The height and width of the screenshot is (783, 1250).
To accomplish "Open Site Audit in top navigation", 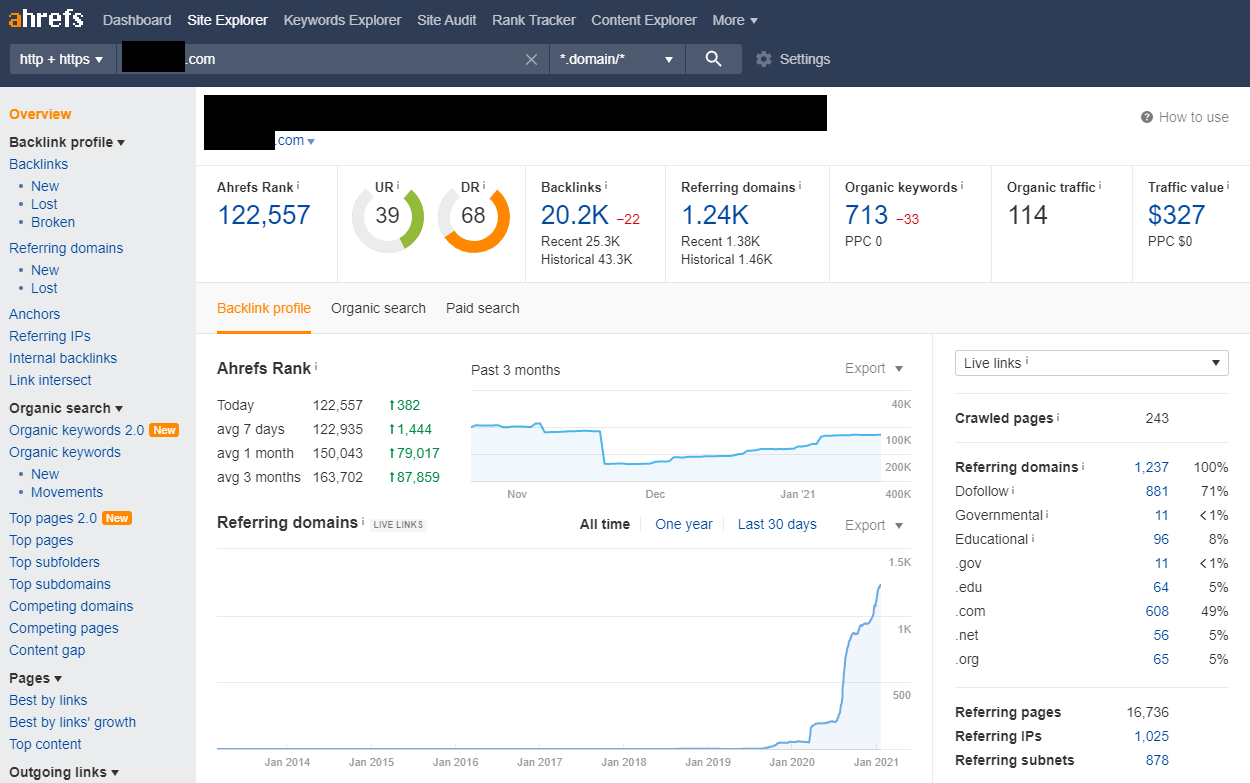I will click(x=447, y=20).
